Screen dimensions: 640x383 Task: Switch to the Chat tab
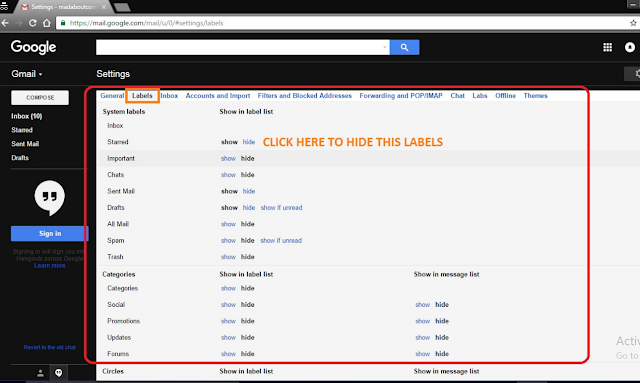(x=458, y=96)
